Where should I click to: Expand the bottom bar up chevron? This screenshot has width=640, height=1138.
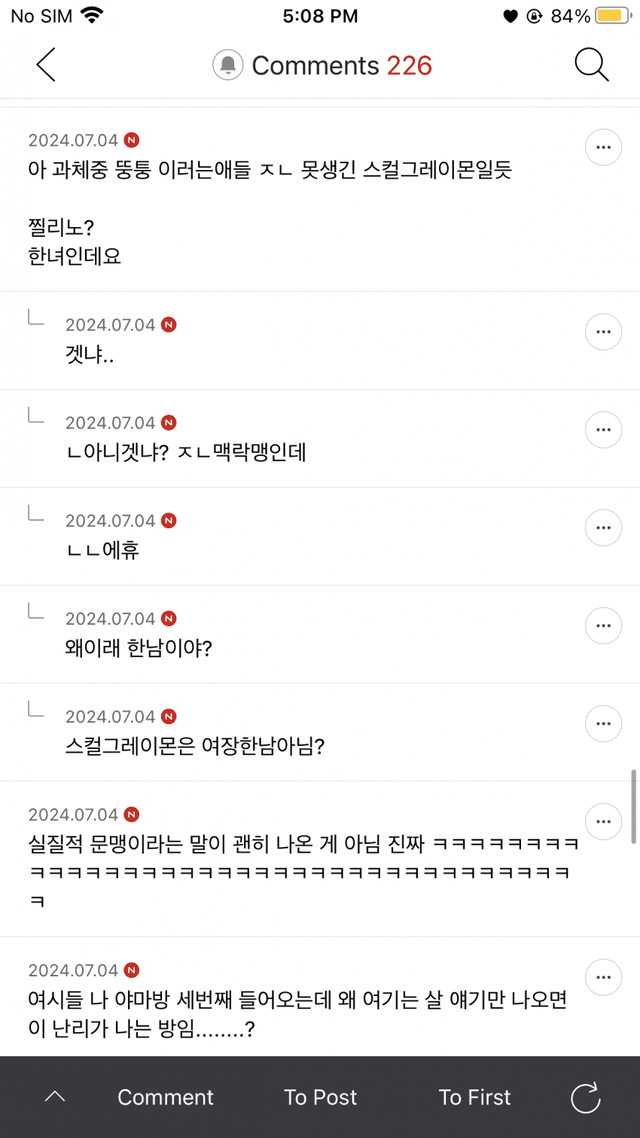click(55, 1097)
